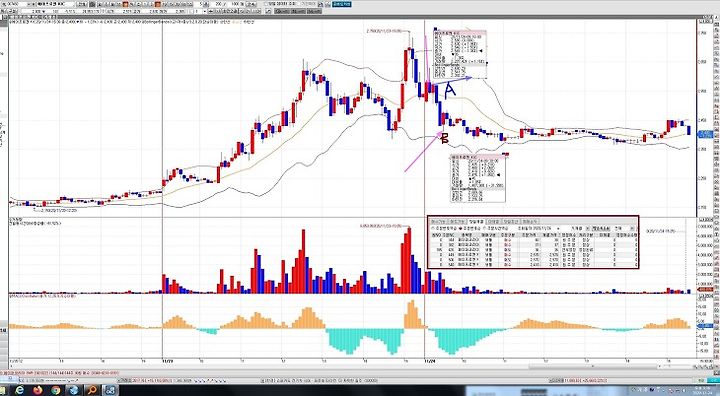The width and height of the screenshot is (720, 396).
Task: Click the high-price label above the chart peak
Action: click(x=384, y=31)
